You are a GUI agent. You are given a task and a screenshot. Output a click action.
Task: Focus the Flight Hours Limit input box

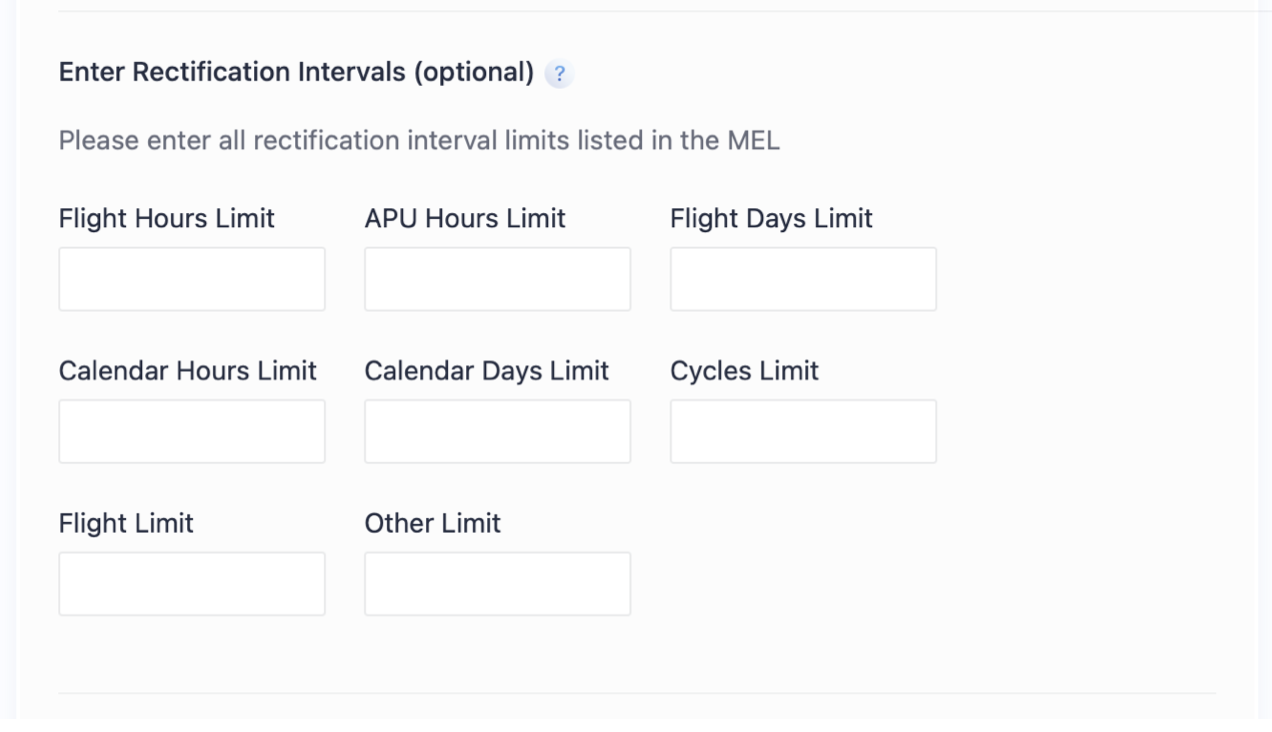(192, 279)
